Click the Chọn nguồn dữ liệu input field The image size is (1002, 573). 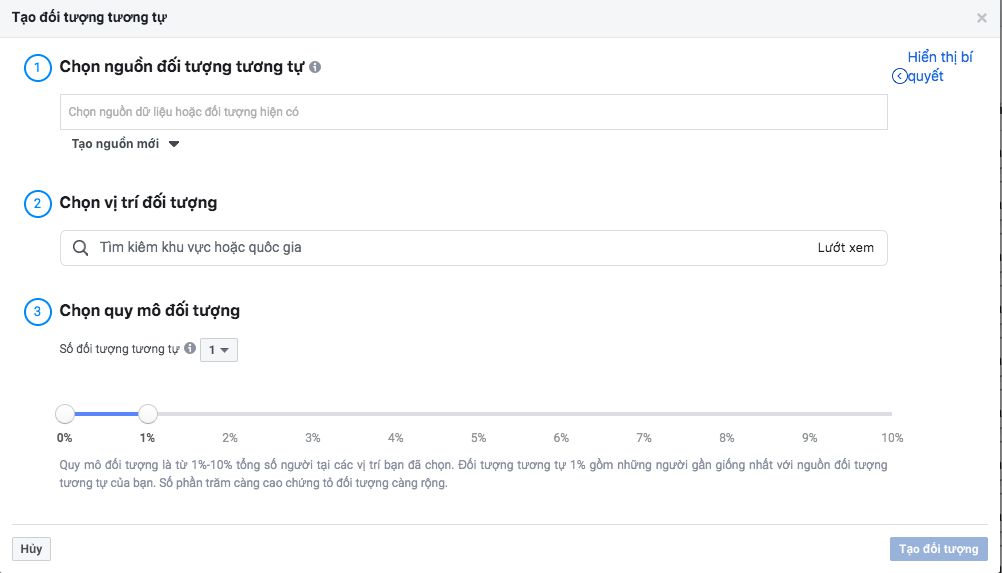pos(474,112)
